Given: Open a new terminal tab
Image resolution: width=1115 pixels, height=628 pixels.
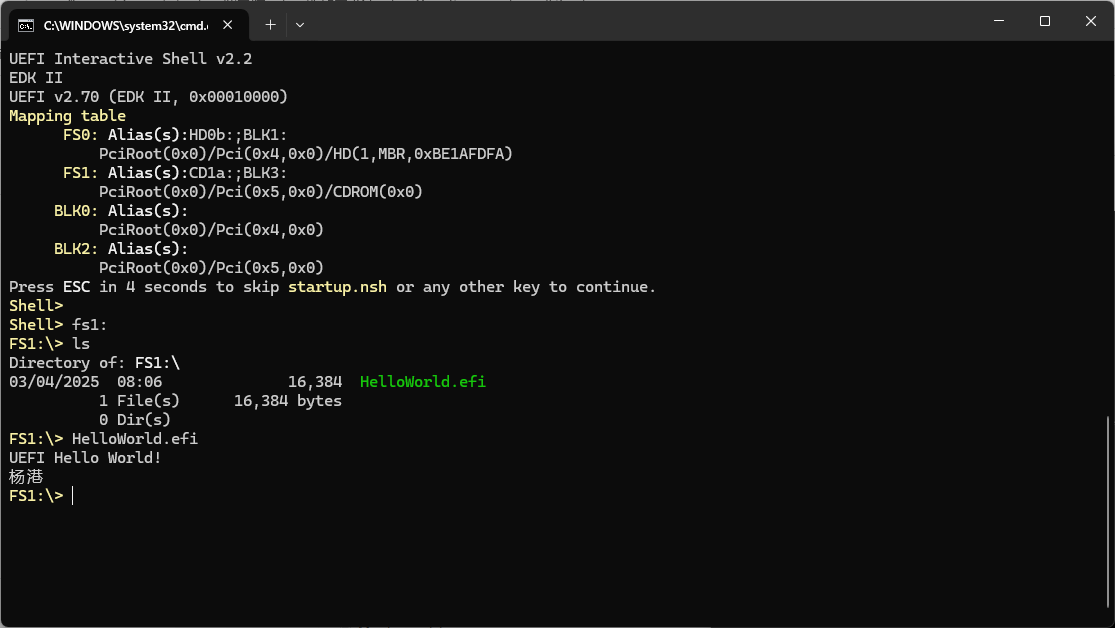Looking at the screenshot, I should 270,25.
